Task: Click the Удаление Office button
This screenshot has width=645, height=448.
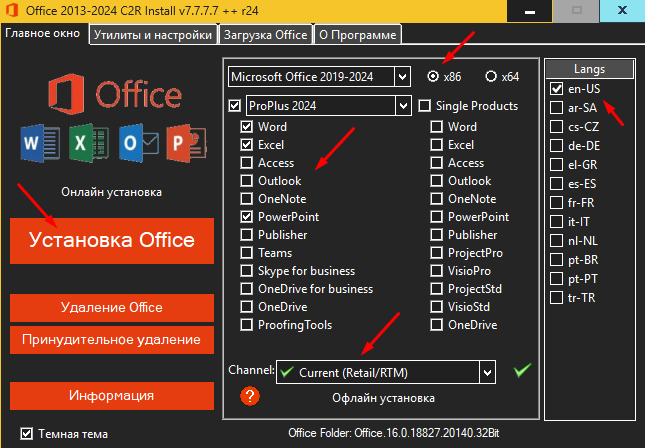Action: (112, 308)
